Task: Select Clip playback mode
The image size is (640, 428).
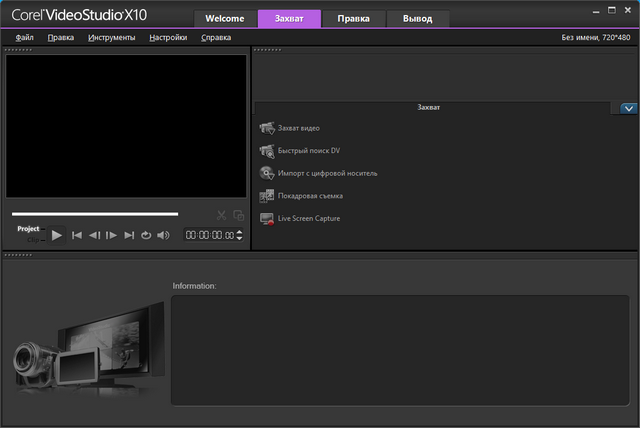Action: (x=32, y=240)
